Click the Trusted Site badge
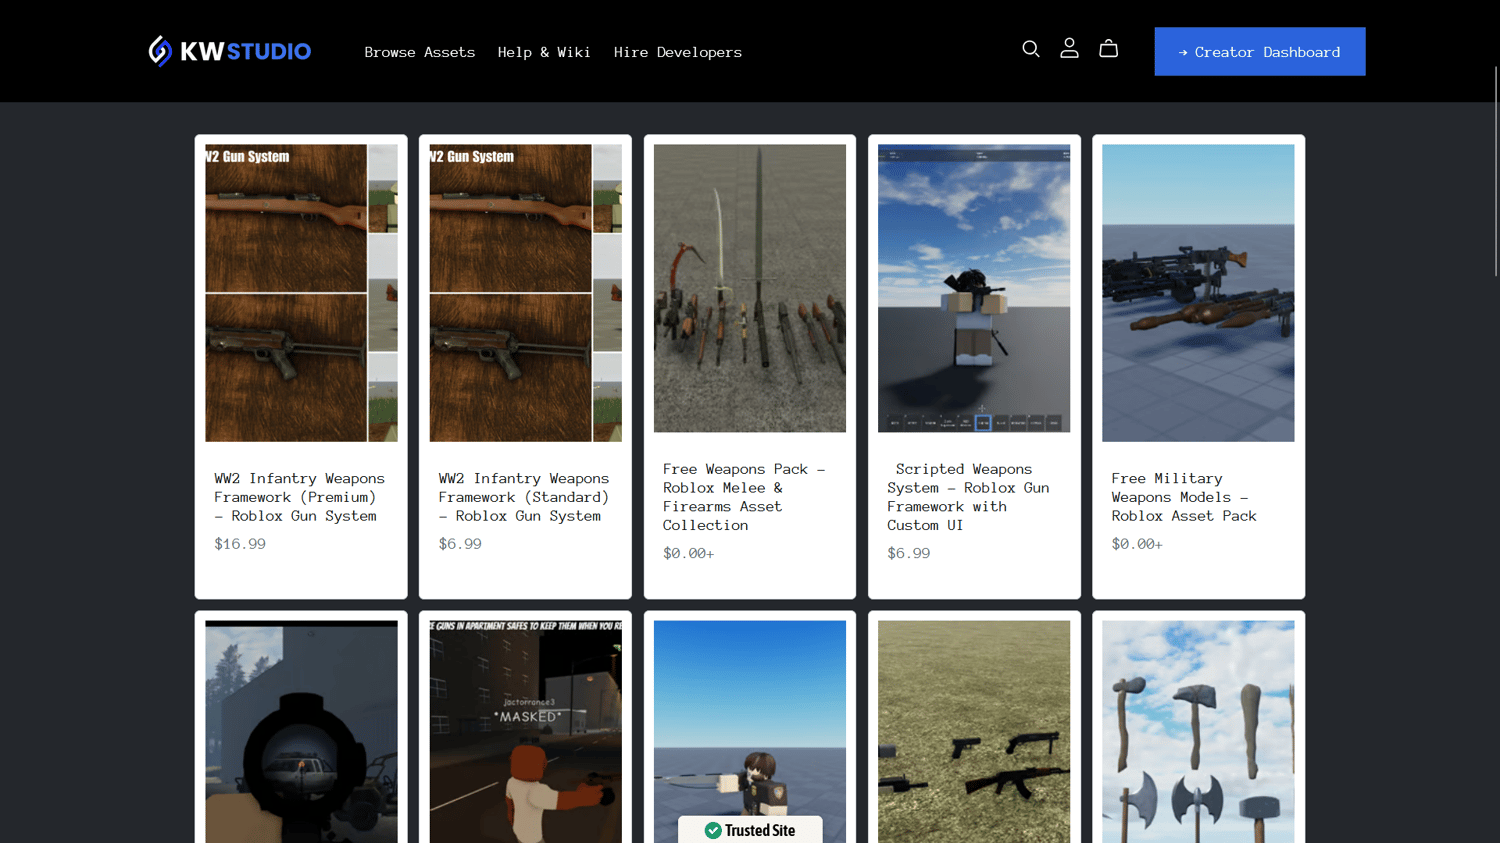 click(x=750, y=830)
